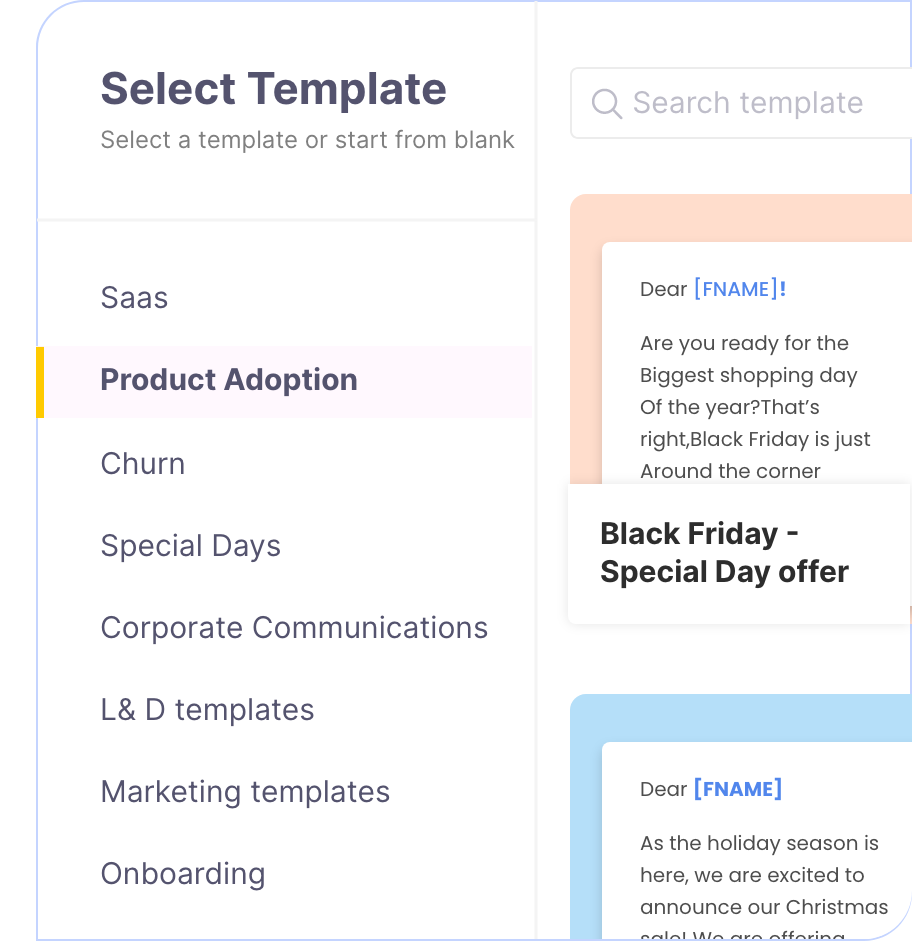Switch to Special Days templates
912x941 pixels.
pyautogui.click(x=190, y=546)
